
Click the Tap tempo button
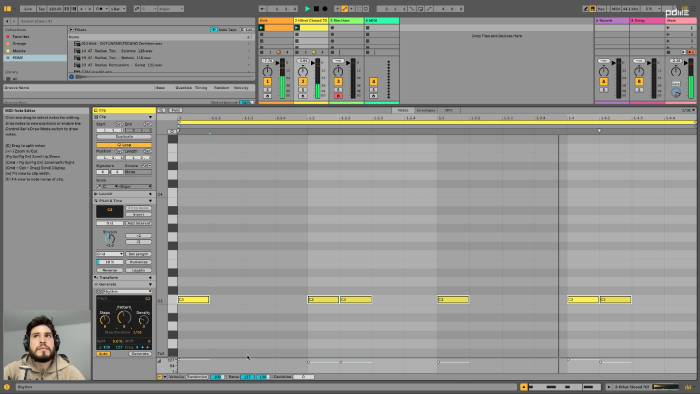(42, 8)
